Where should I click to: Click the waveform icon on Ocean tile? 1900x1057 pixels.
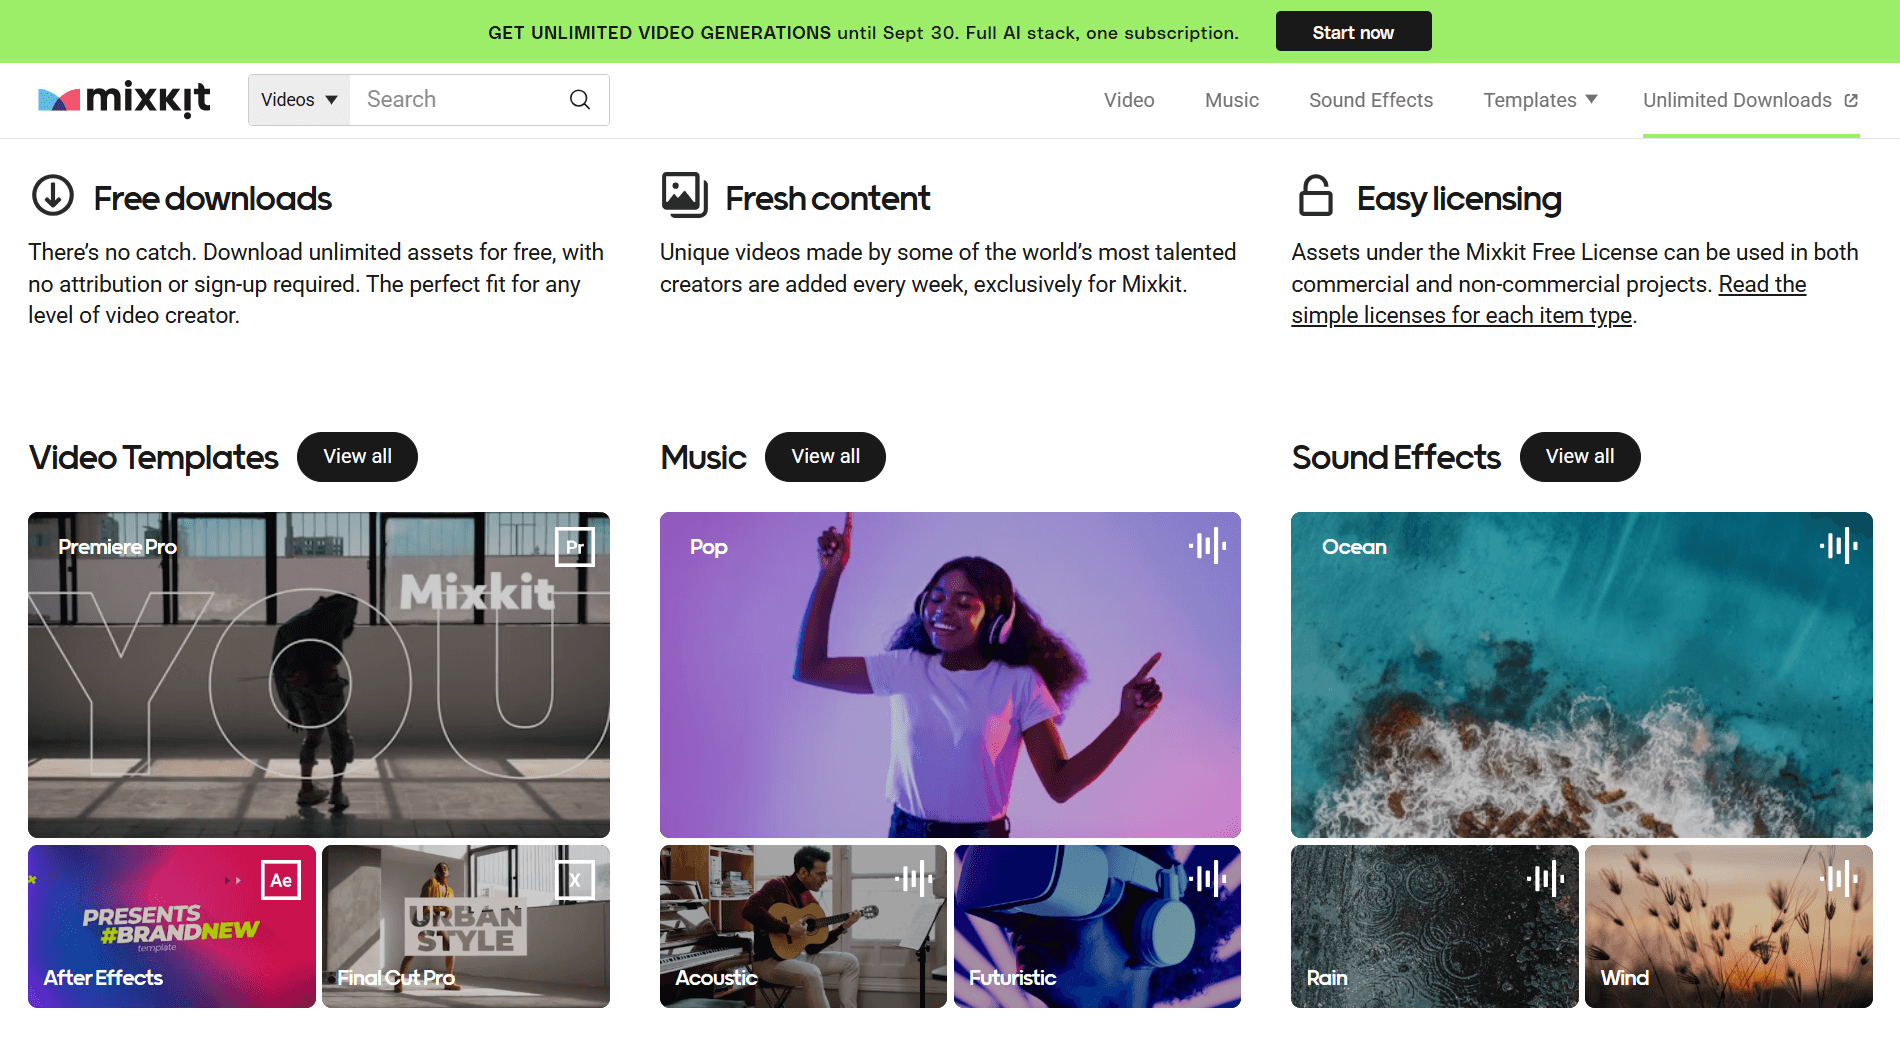[1839, 546]
